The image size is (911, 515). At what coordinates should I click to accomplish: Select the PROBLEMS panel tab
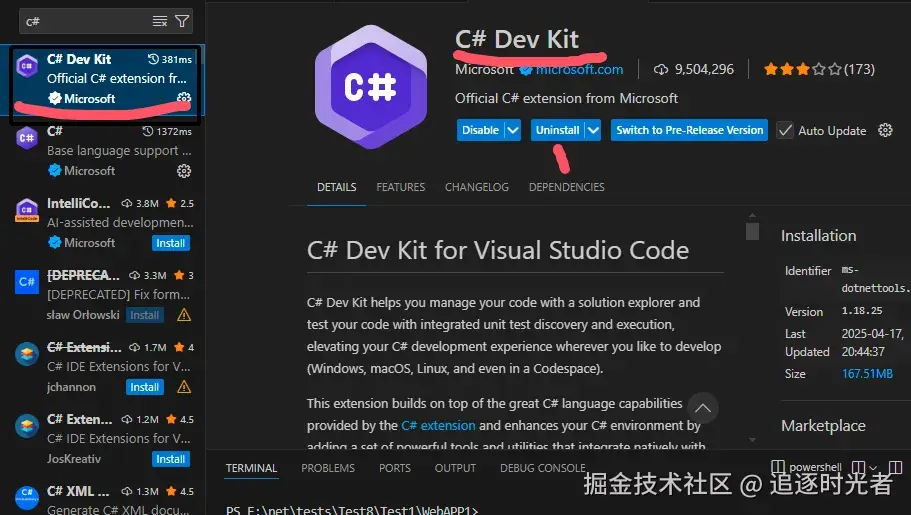click(x=328, y=468)
